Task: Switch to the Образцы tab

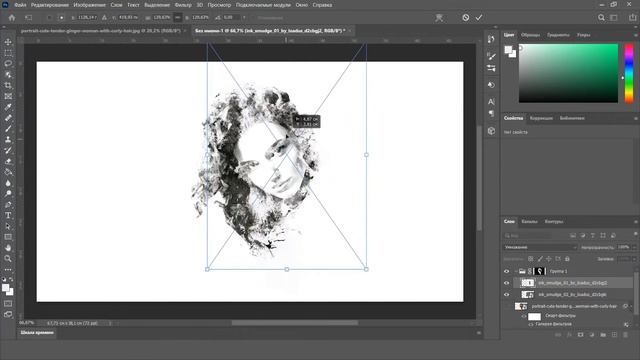Action: tap(531, 35)
